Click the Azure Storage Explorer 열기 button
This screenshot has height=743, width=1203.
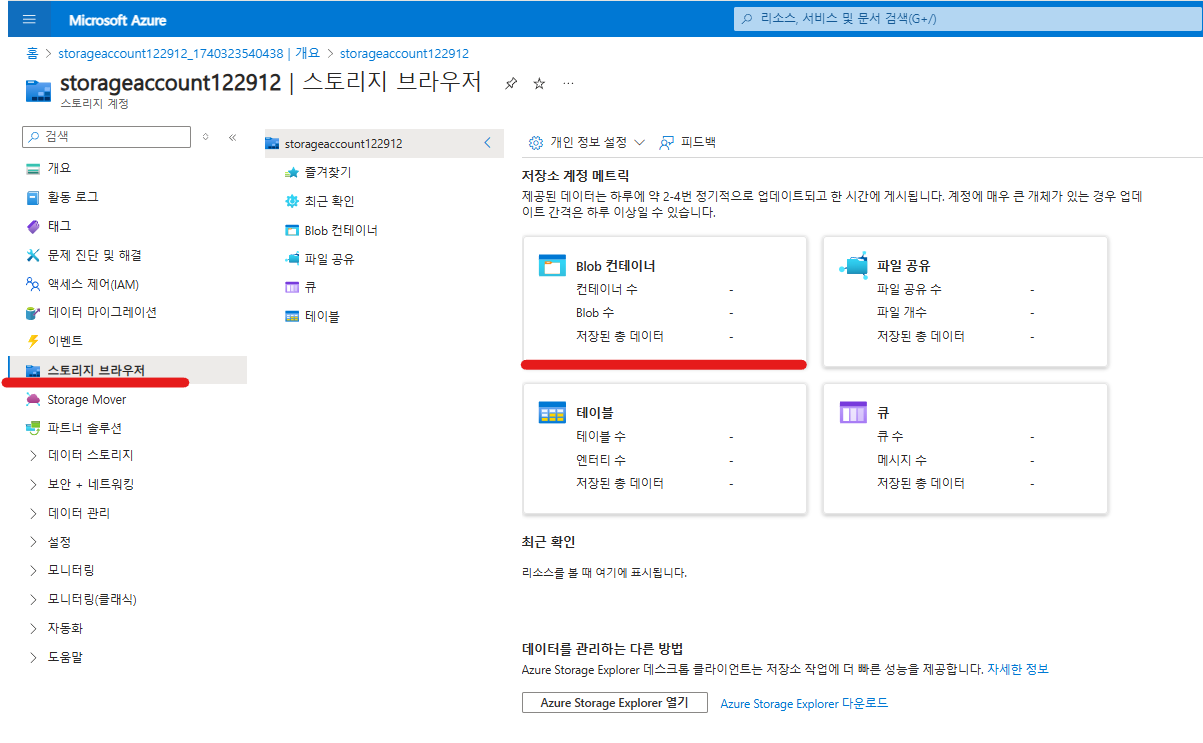pyautogui.click(x=614, y=703)
